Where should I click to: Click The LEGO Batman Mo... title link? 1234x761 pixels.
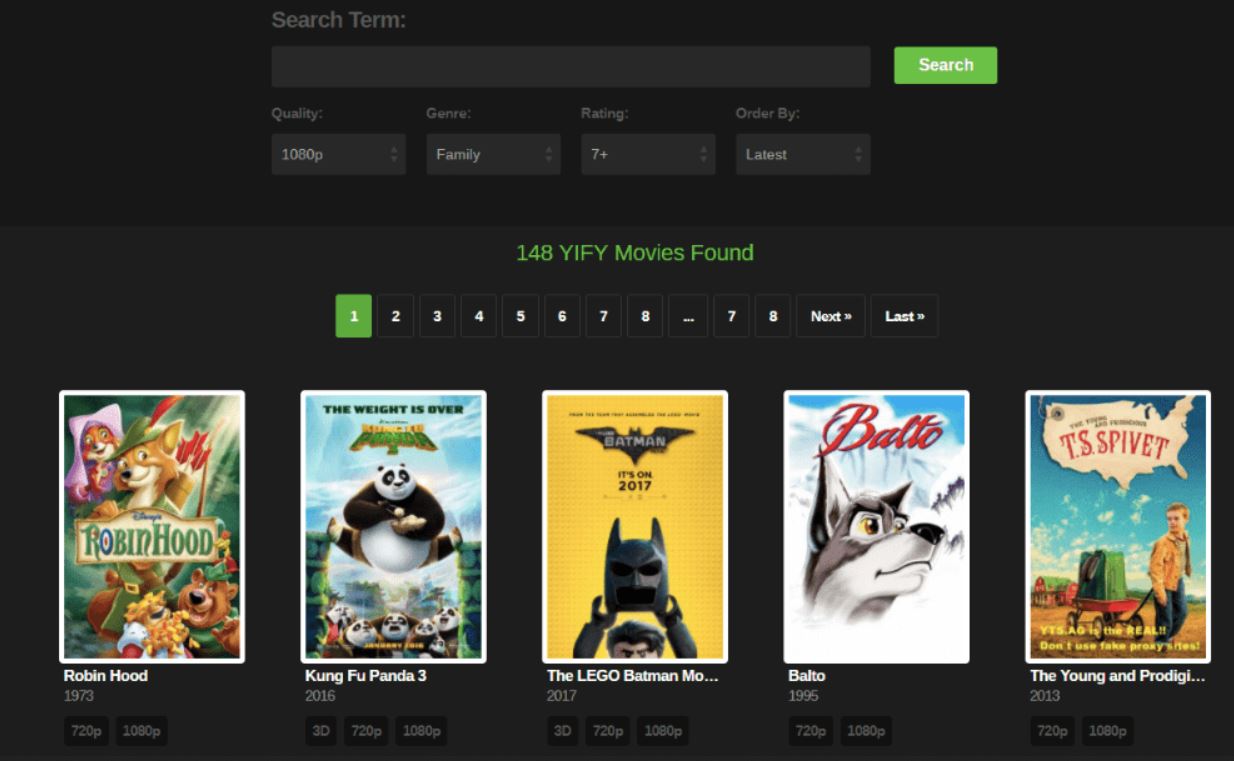(x=633, y=676)
